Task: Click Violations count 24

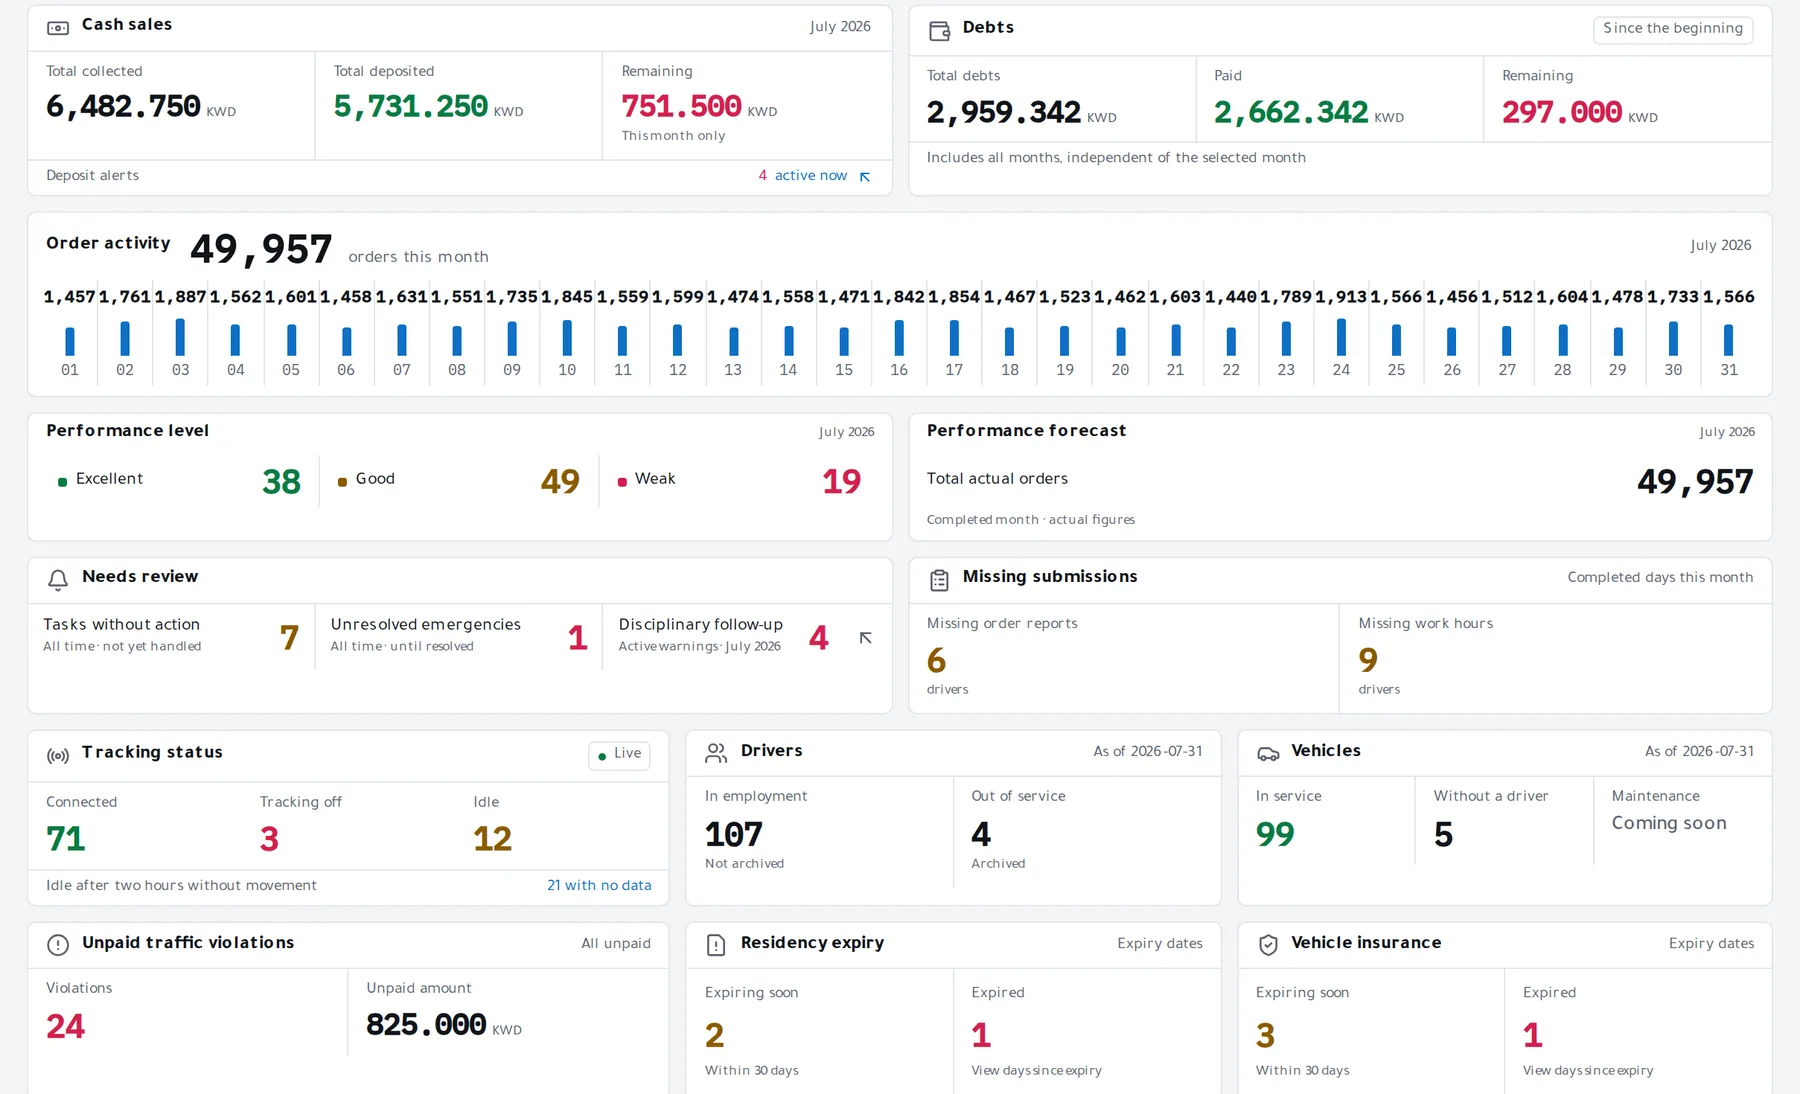Action: pos(66,1027)
